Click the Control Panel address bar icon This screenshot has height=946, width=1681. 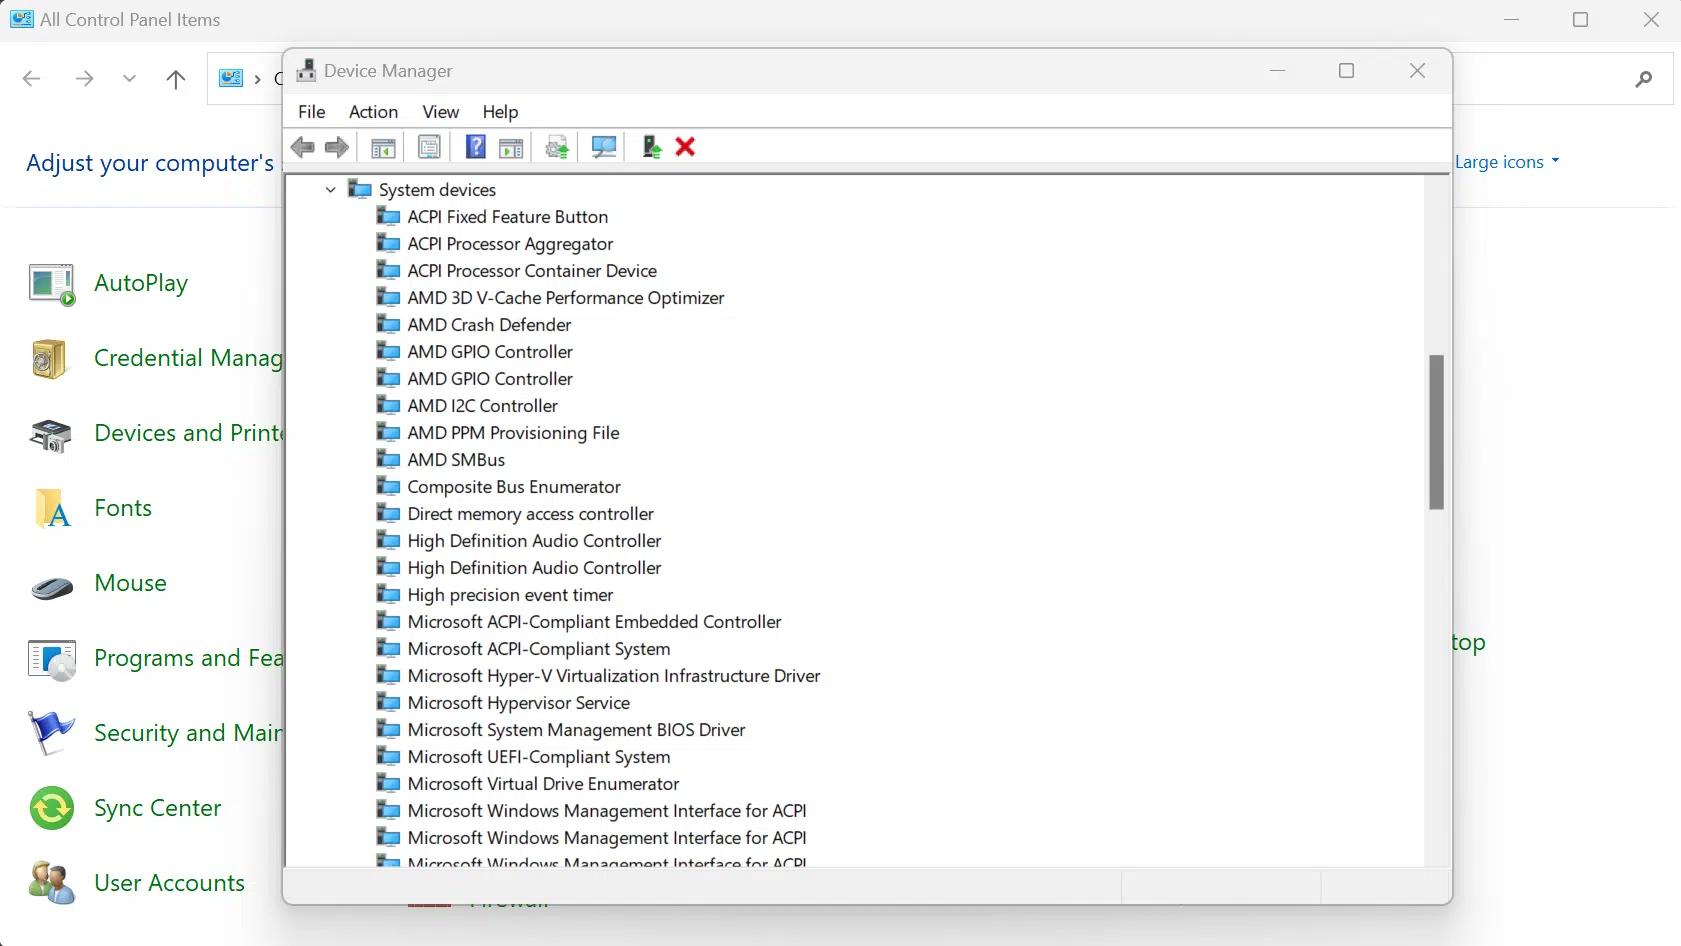(x=231, y=78)
